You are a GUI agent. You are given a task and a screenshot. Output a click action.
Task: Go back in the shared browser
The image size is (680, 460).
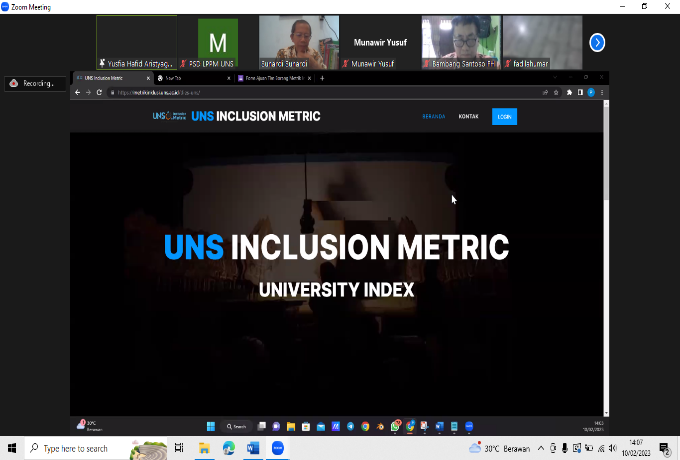pyautogui.click(x=78, y=92)
